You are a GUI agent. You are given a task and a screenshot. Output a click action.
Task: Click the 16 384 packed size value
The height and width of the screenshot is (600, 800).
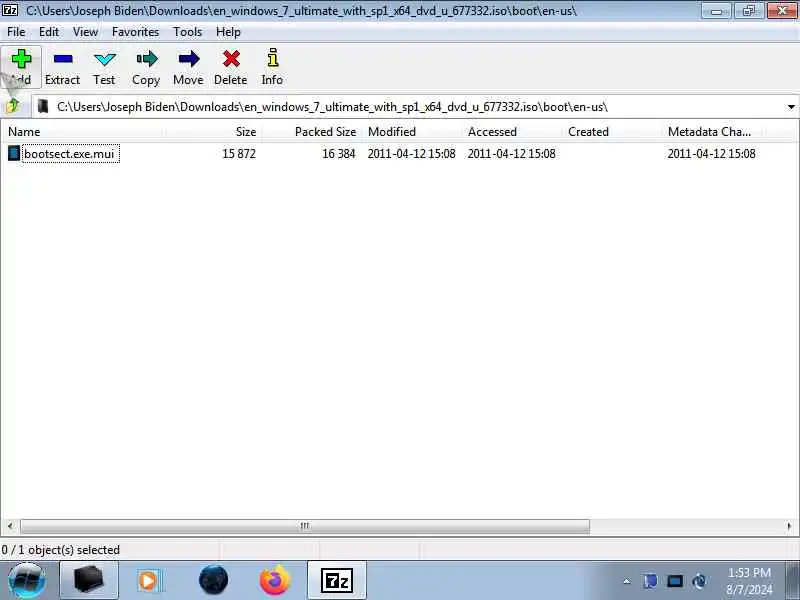click(x=338, y=154)
